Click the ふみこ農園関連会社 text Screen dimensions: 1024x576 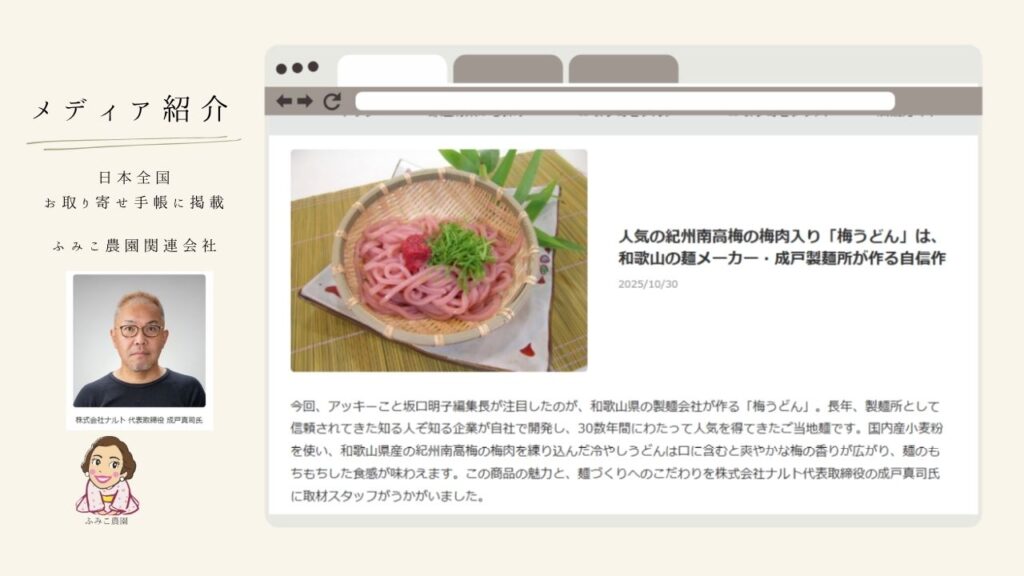click(x=135, y=246)
